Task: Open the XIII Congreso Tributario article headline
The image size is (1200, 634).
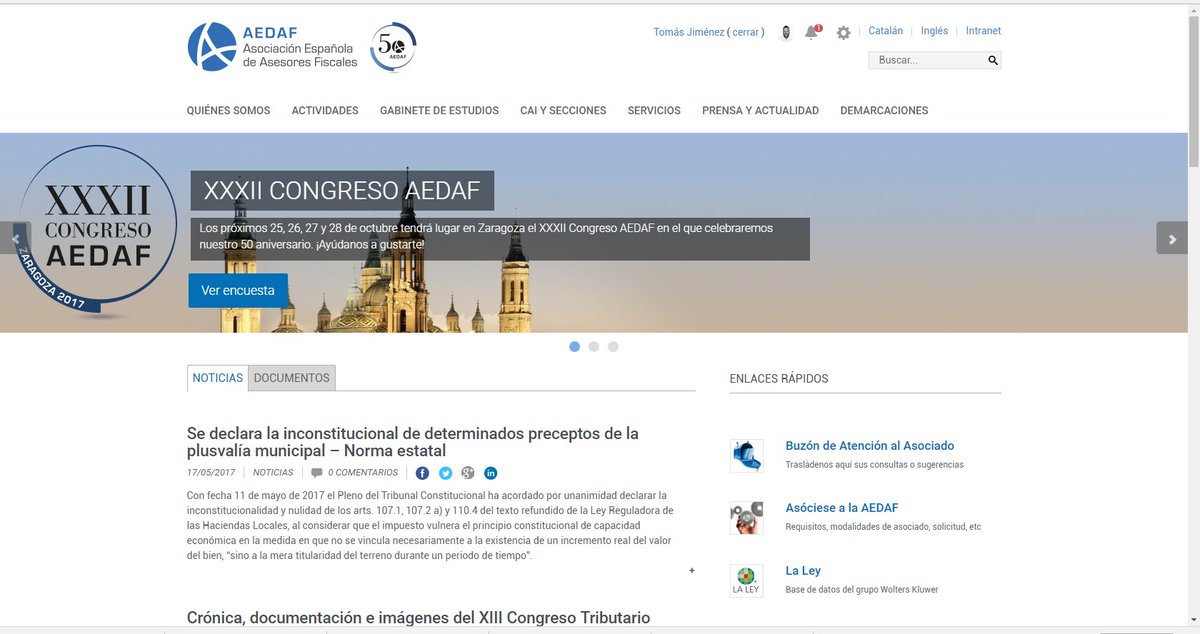Action: click(x=418, y=618)
